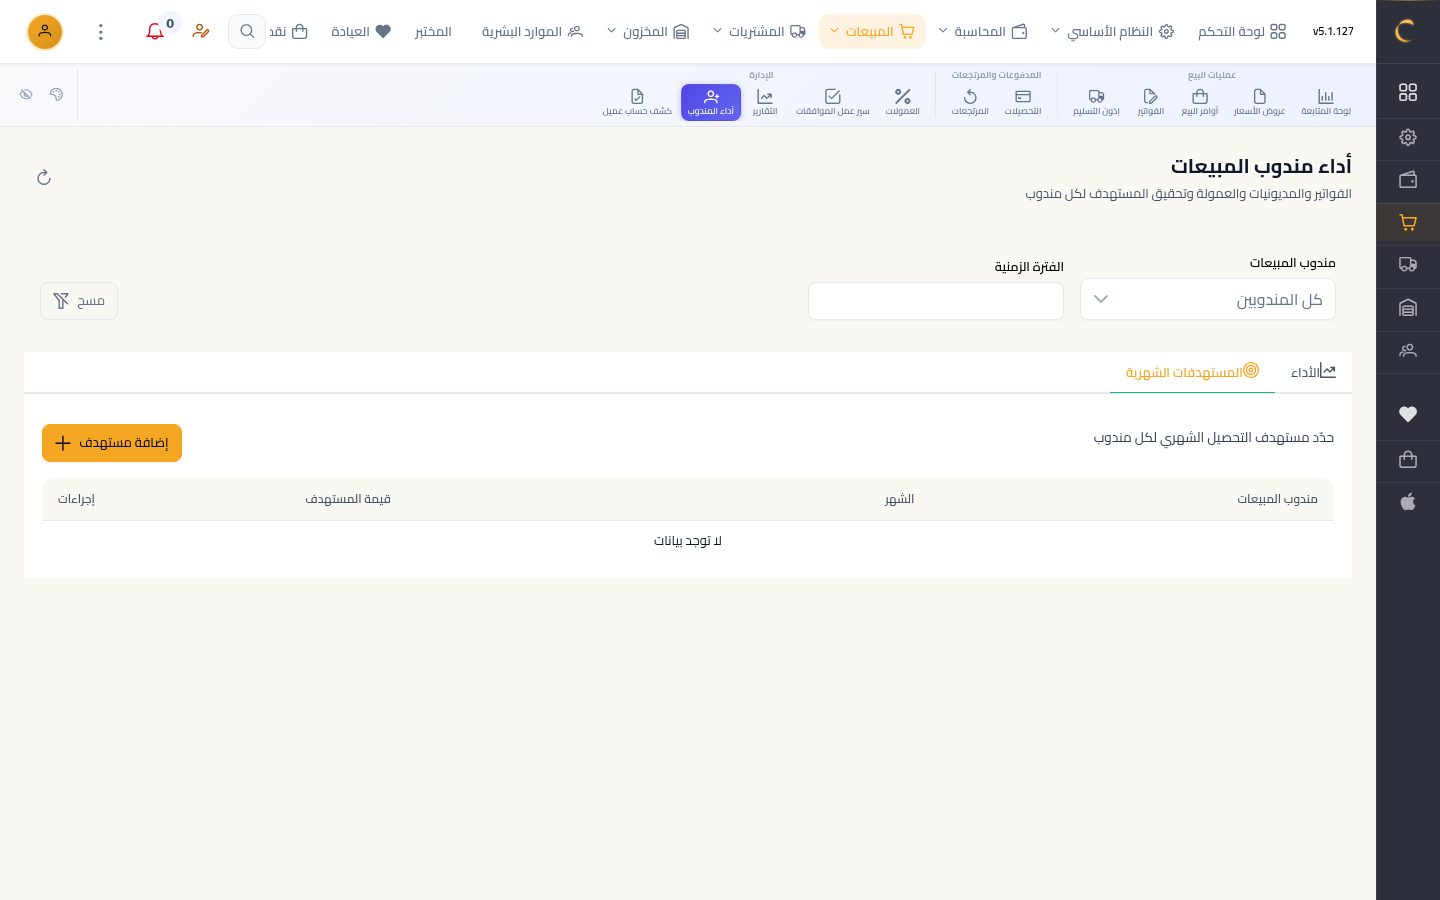Expand the المبيعات sales menu

coord(872,32)
